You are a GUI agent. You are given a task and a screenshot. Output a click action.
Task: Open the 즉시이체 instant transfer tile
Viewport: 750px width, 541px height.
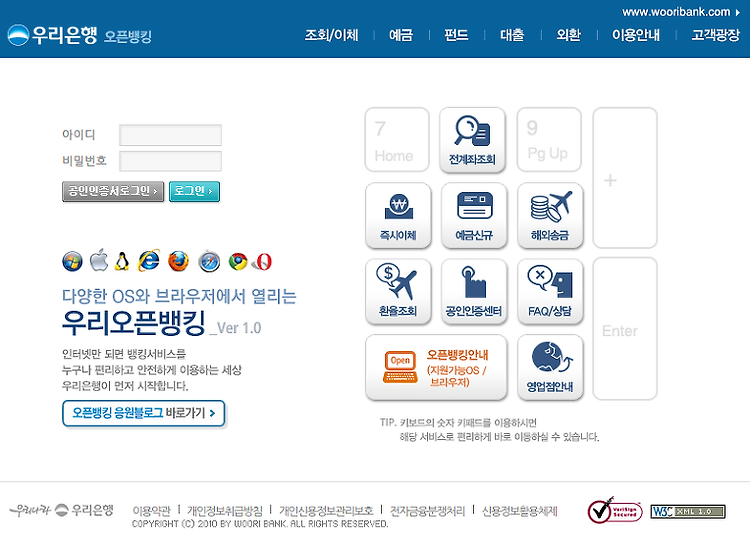[x=398, y=215]
